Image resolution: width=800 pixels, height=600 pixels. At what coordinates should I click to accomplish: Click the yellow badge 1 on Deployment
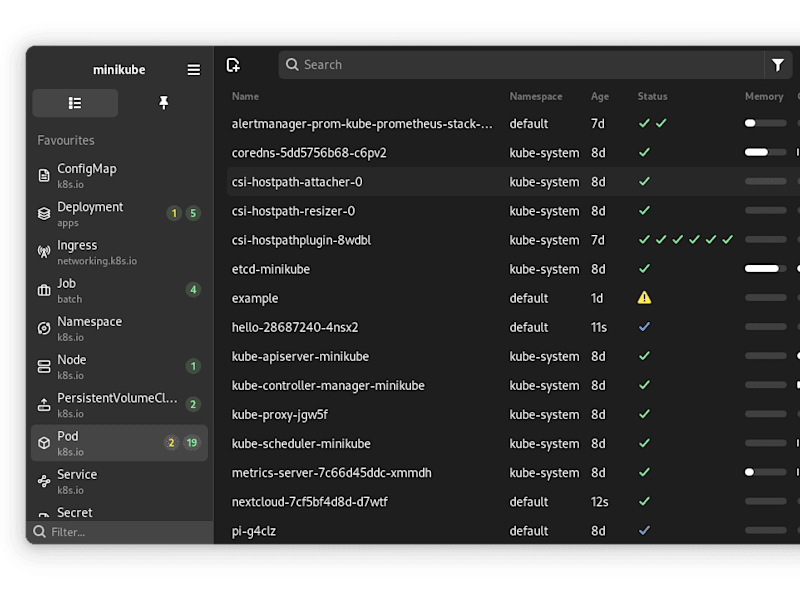coord(174,213)
